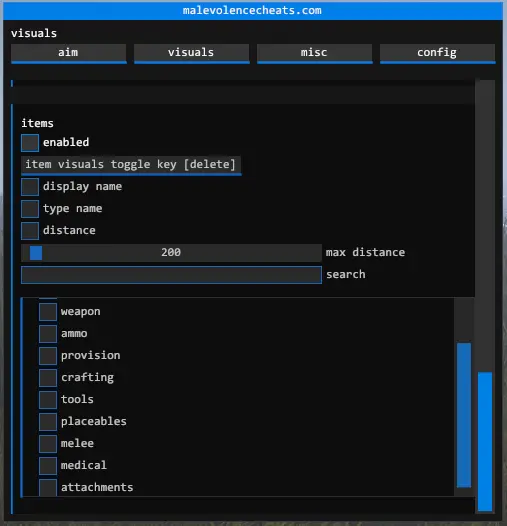
Task: Click the item list scrollbar thumb
Action: coord(464,415)
